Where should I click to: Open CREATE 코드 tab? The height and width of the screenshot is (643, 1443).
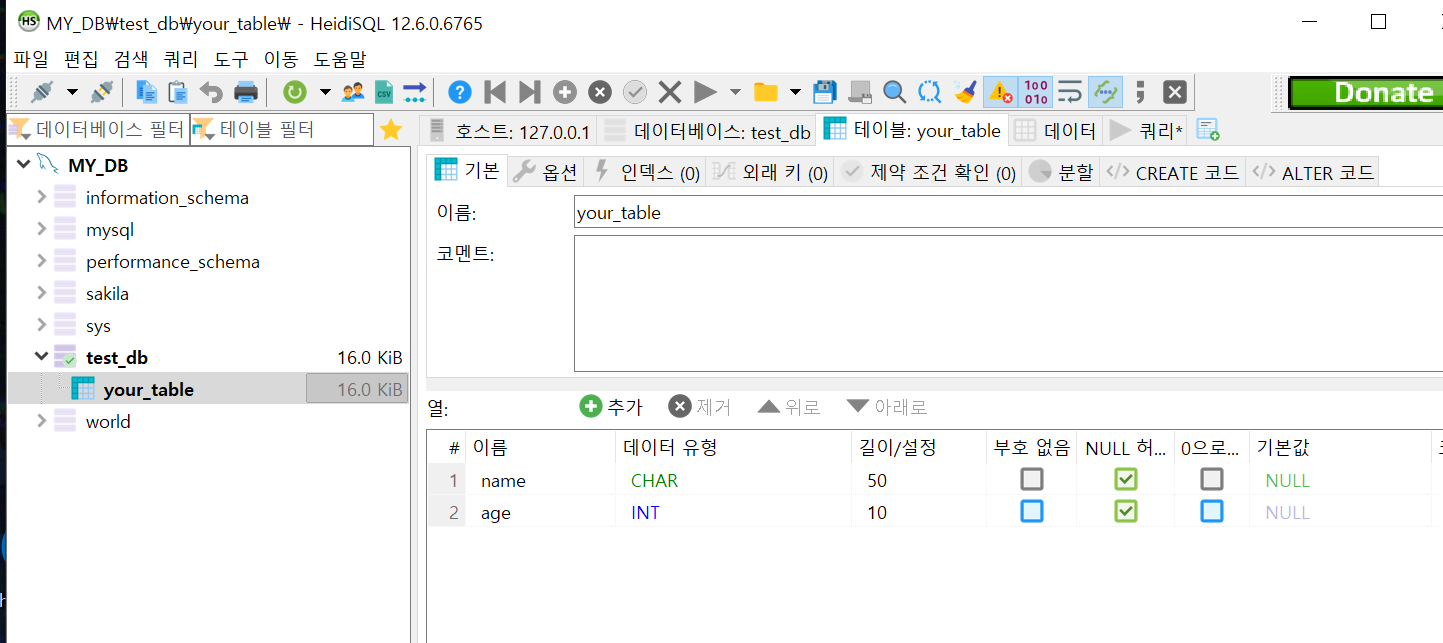click(1173, 172)
